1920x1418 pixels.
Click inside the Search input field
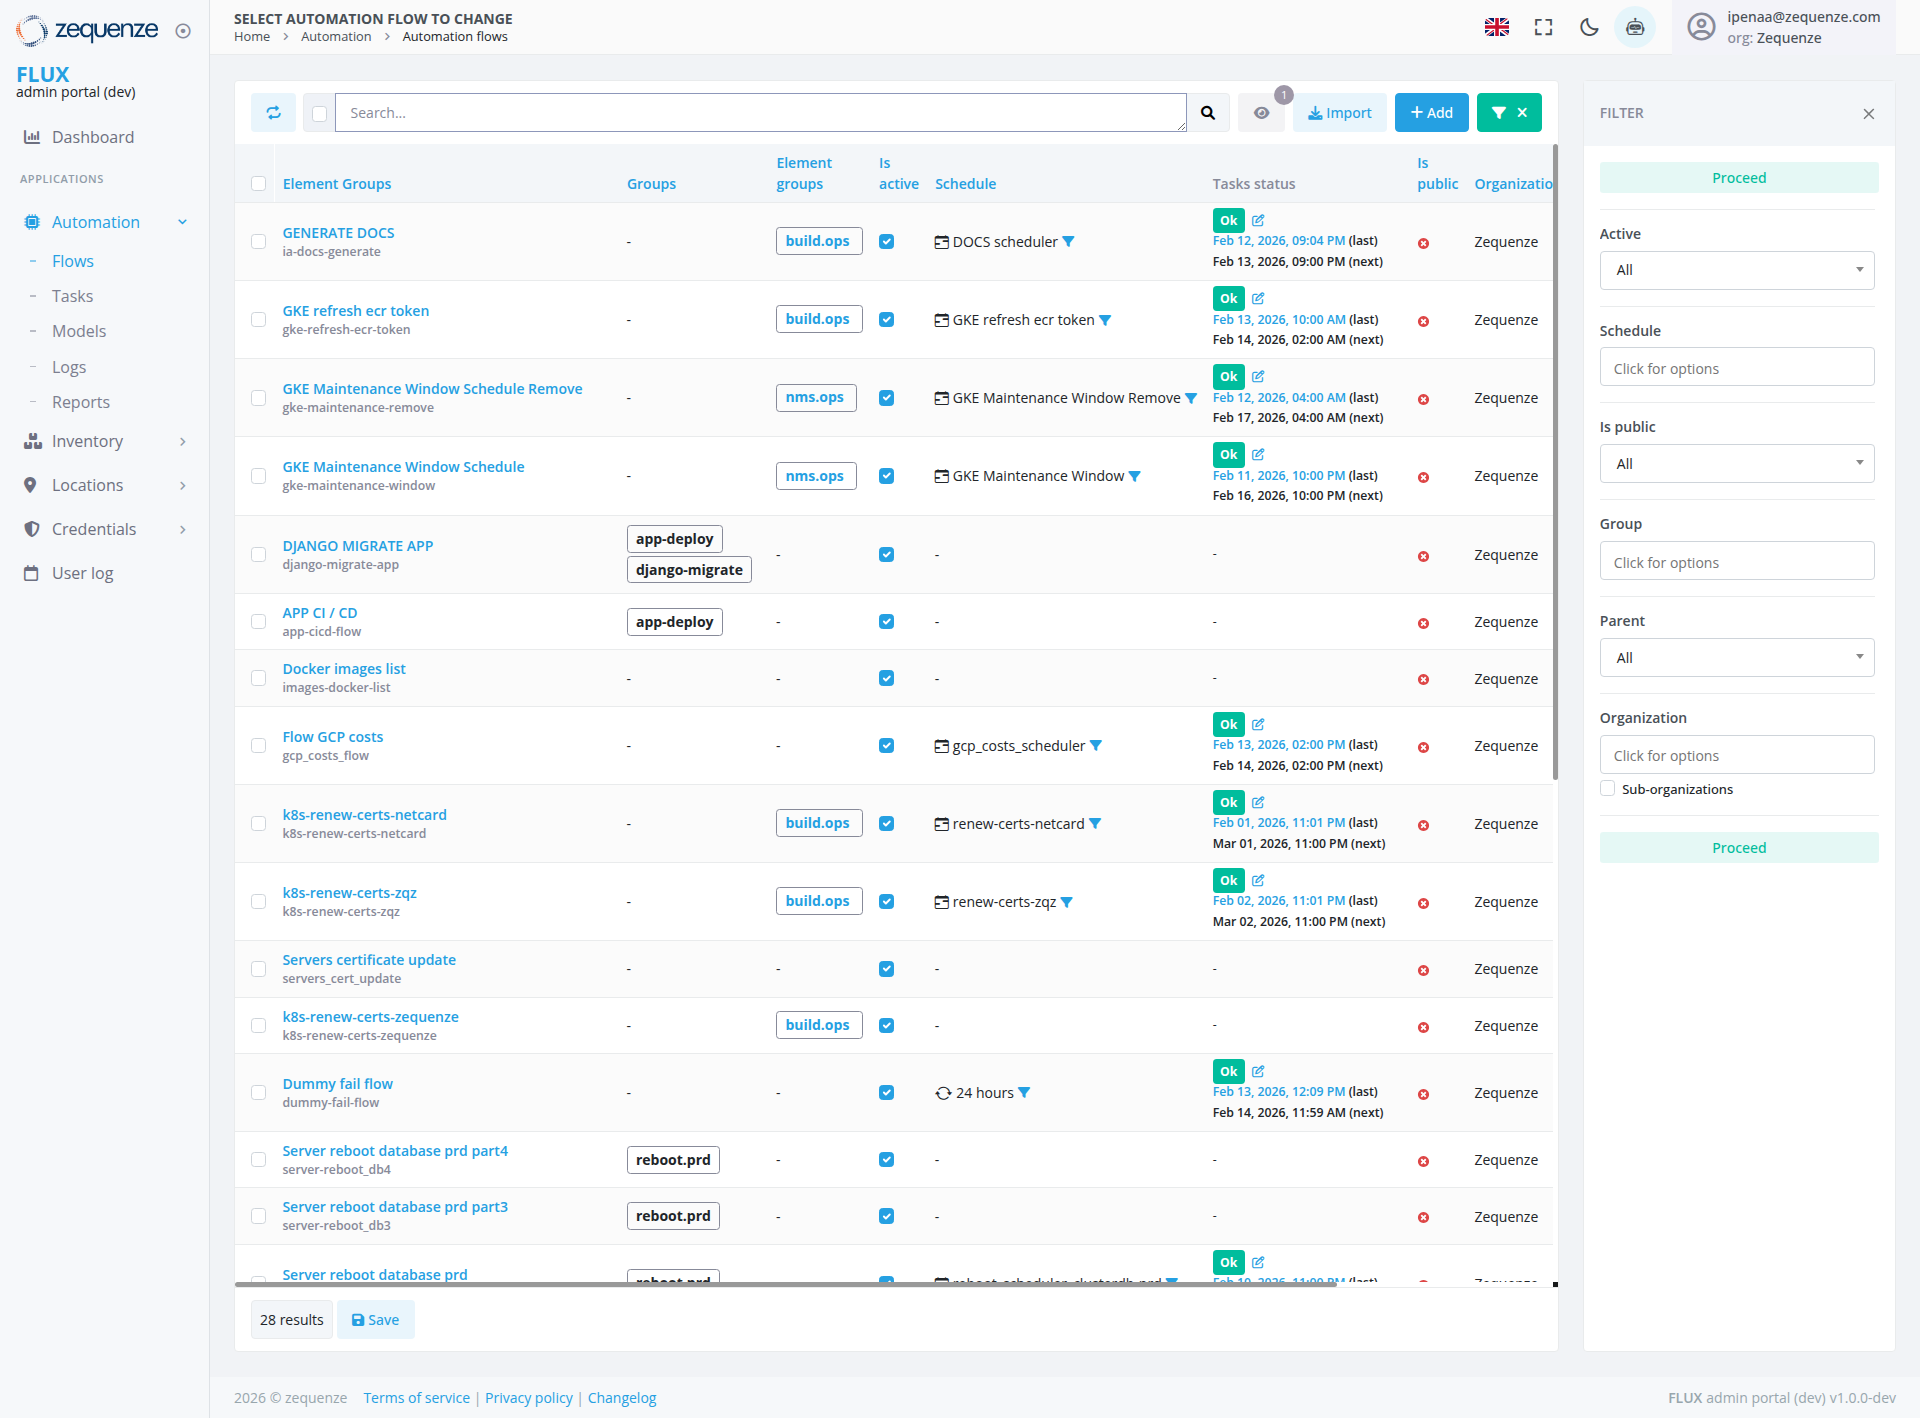[x=760, y=112]
